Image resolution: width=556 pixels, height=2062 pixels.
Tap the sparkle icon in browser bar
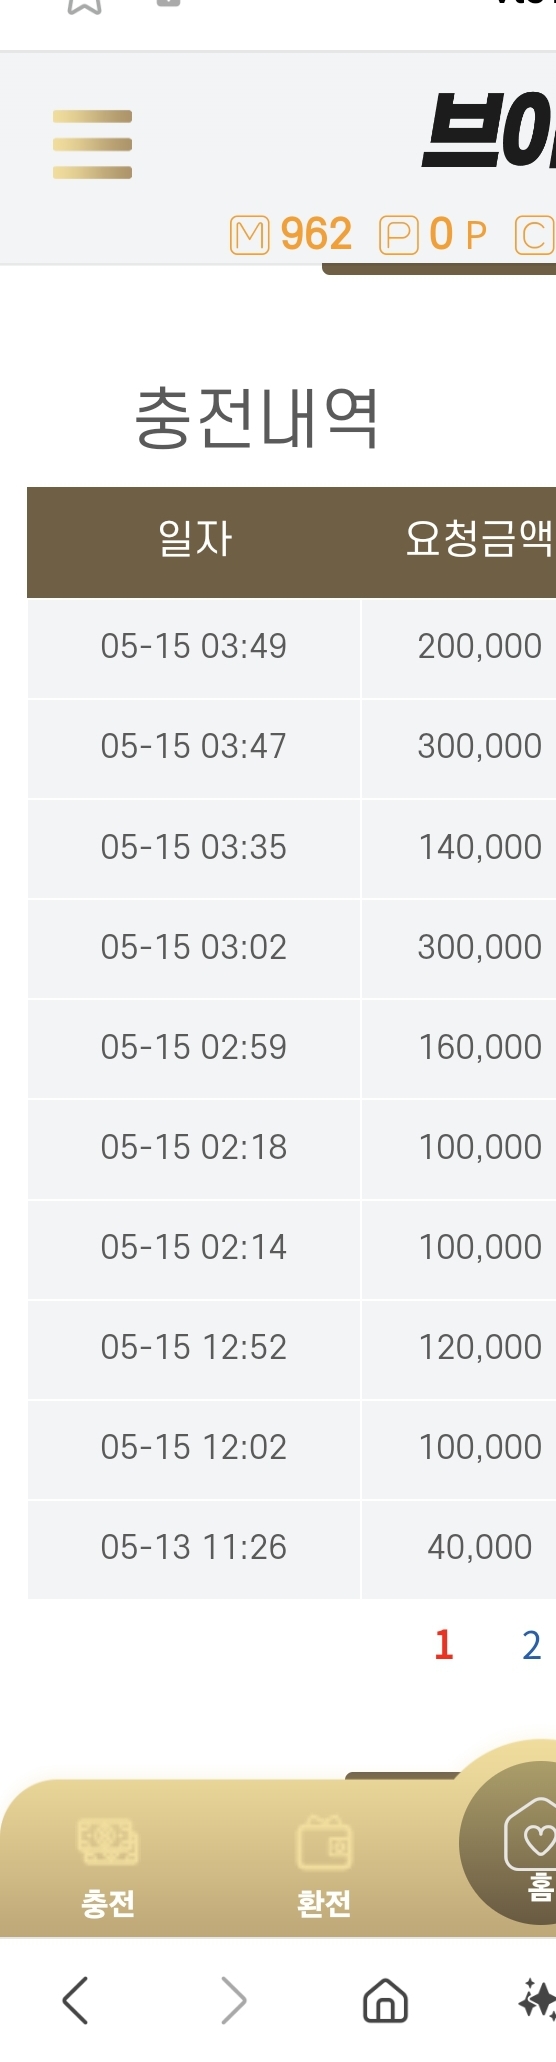click(537, 2000)
